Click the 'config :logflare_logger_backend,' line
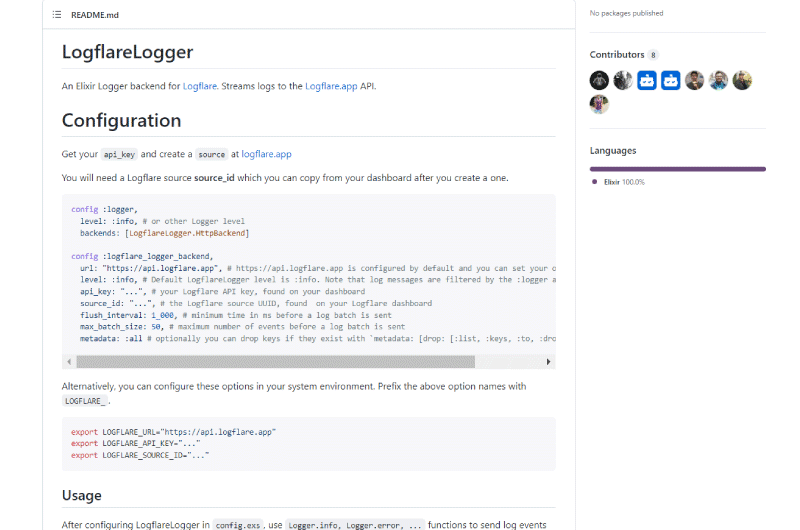The image size is (800, 530). 142,257
